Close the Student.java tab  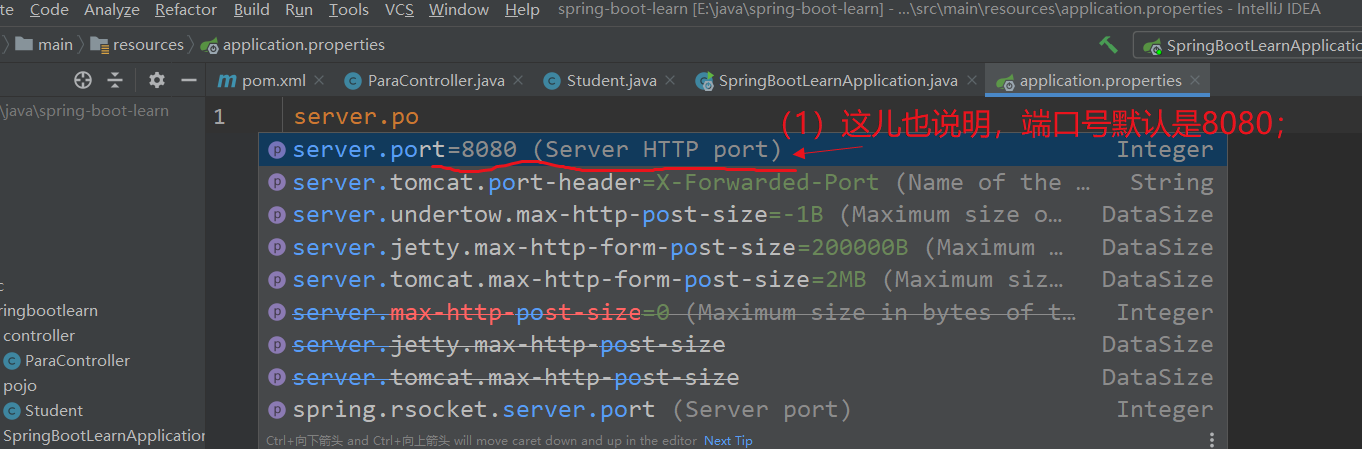coord(669,81)
